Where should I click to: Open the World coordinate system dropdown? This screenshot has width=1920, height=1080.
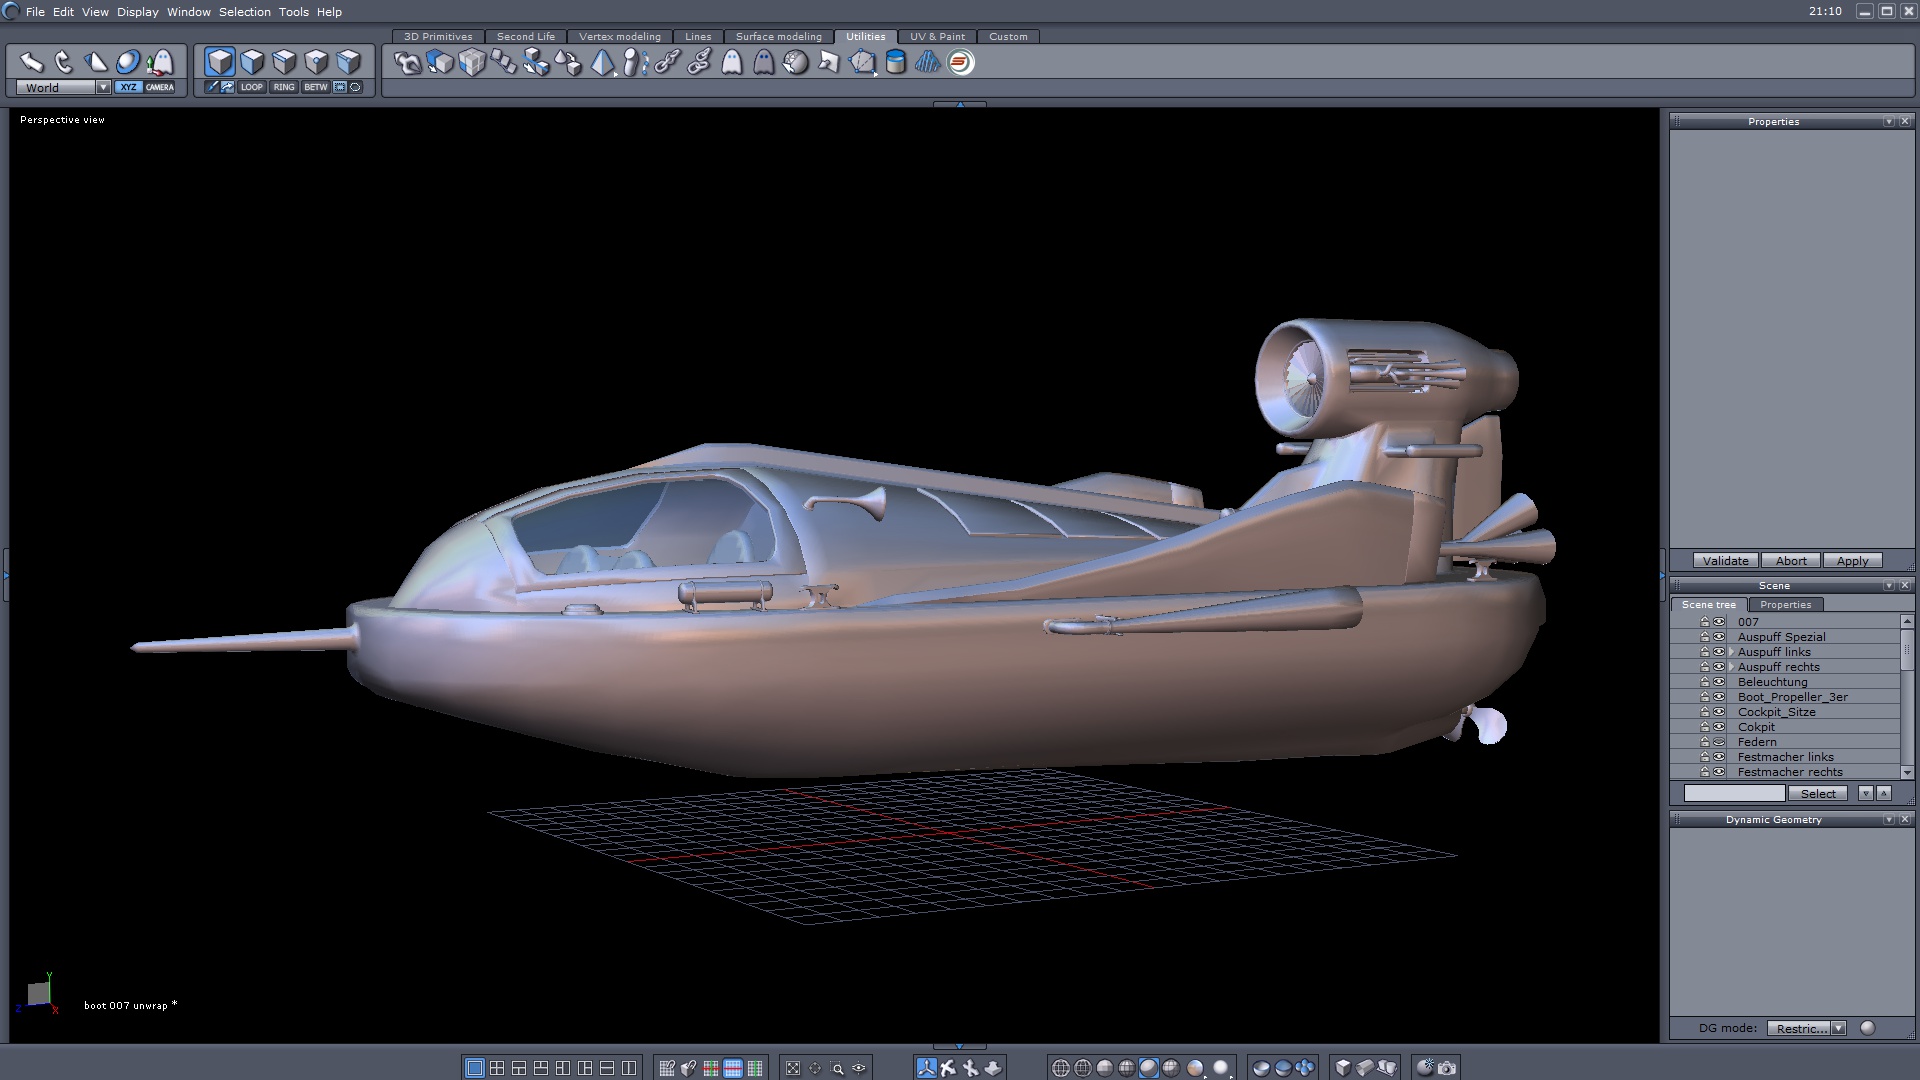[103, 88]
